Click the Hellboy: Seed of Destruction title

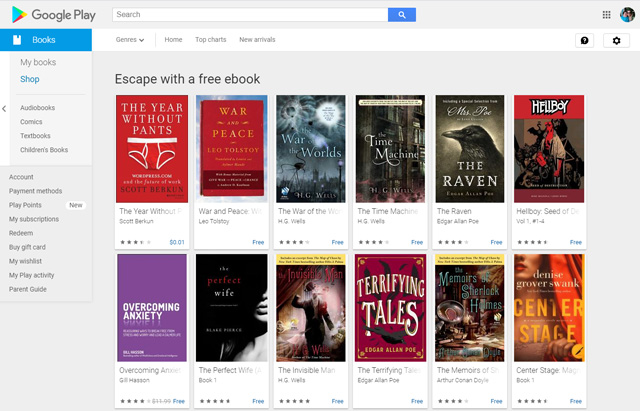[548, 211]
